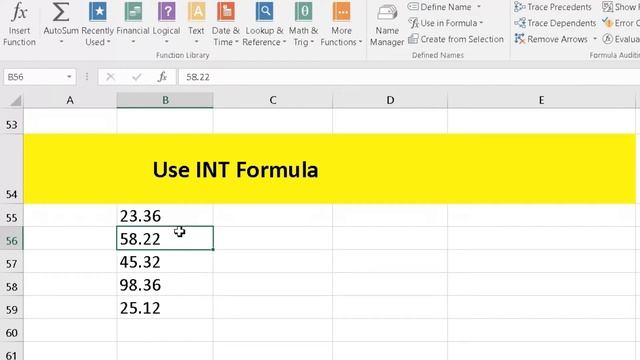The height and width of the screenshot is (360, 640).
Task: Select row 53 header
Action: tap(12, 121)
